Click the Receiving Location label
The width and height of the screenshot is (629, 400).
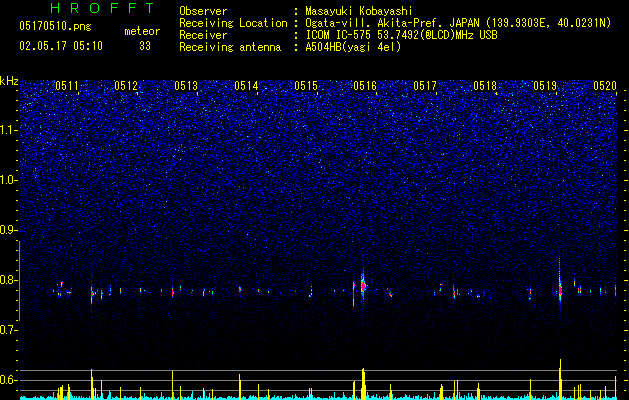(233, 24)
